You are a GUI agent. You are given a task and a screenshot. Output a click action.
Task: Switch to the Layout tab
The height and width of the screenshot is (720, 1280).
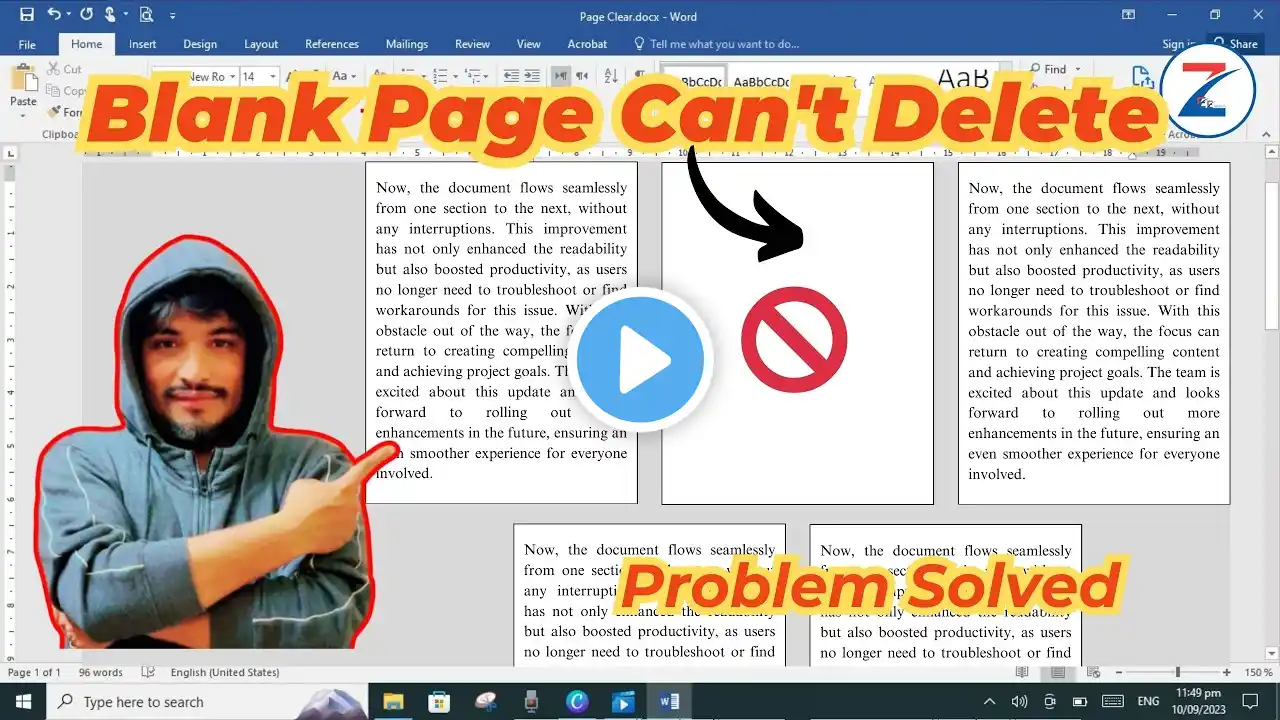[261, 44]
